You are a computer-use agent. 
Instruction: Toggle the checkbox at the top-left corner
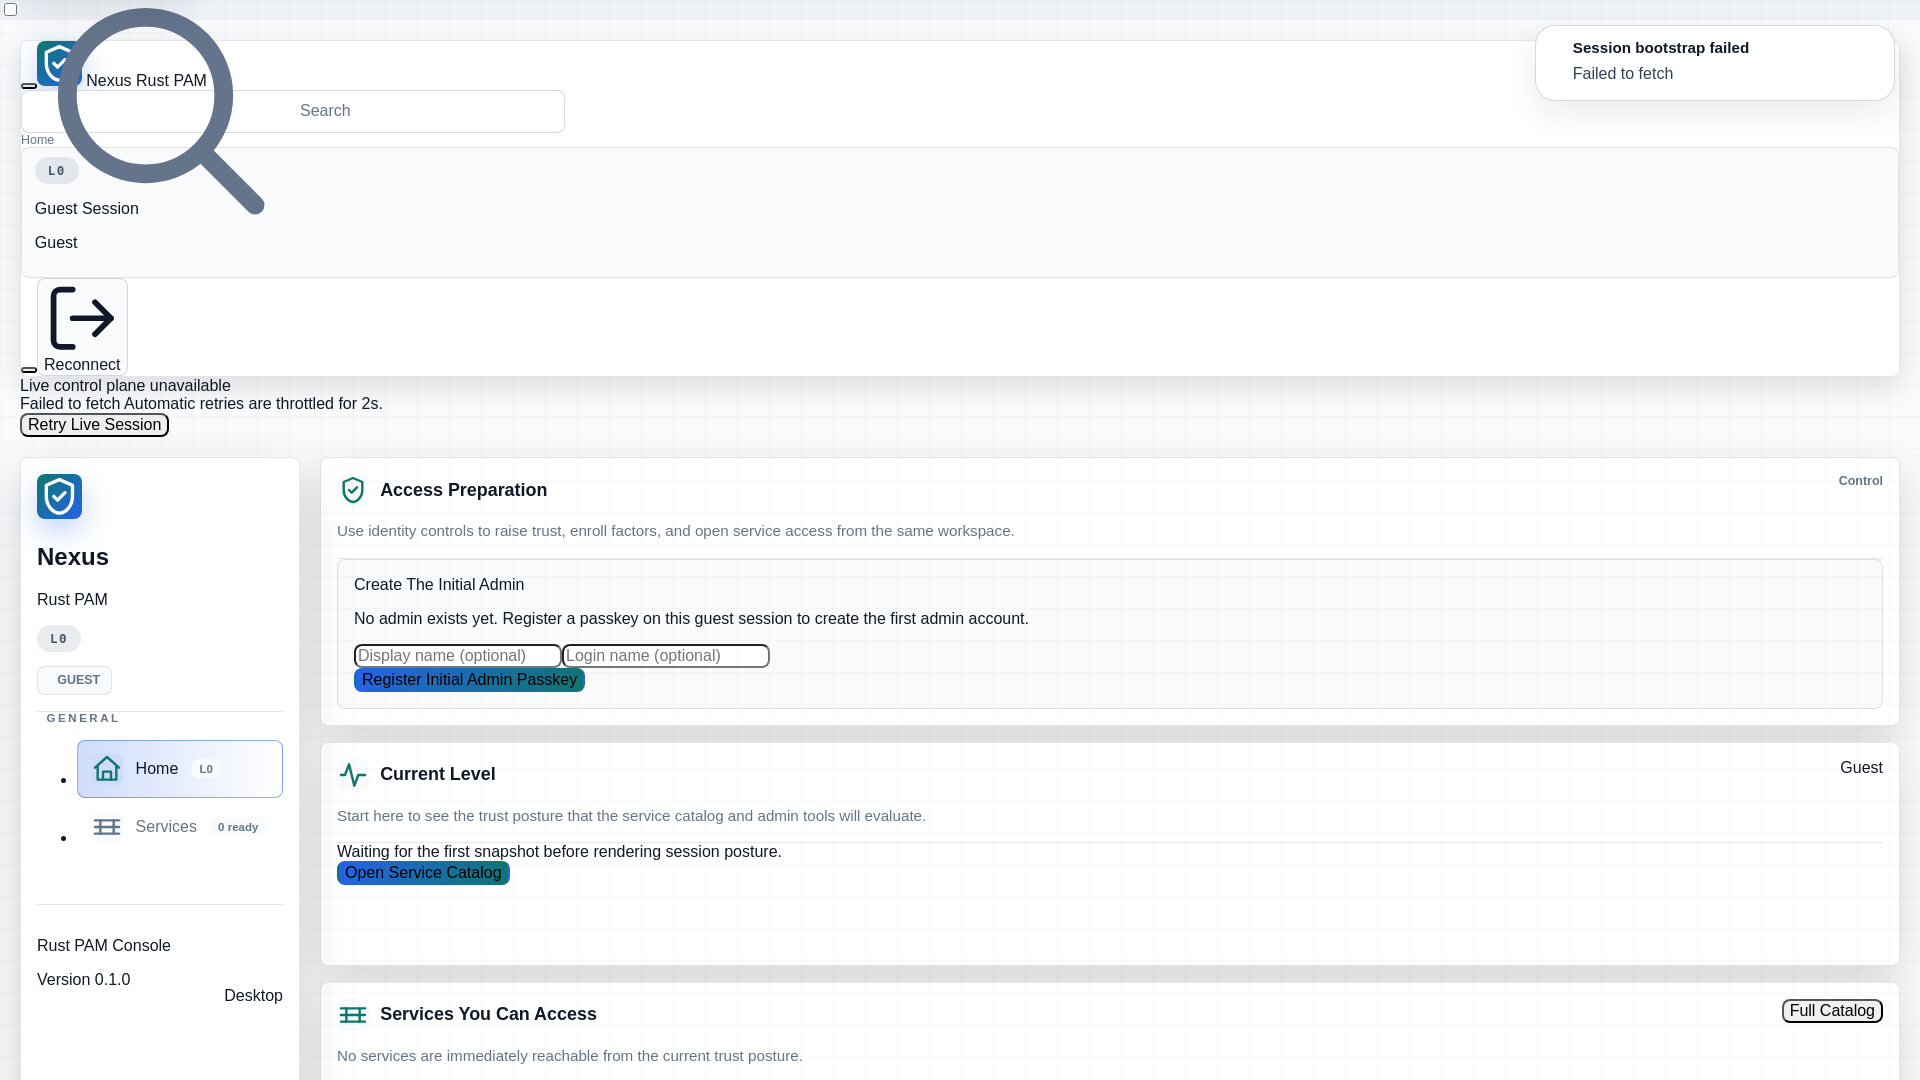click(11, 9)
